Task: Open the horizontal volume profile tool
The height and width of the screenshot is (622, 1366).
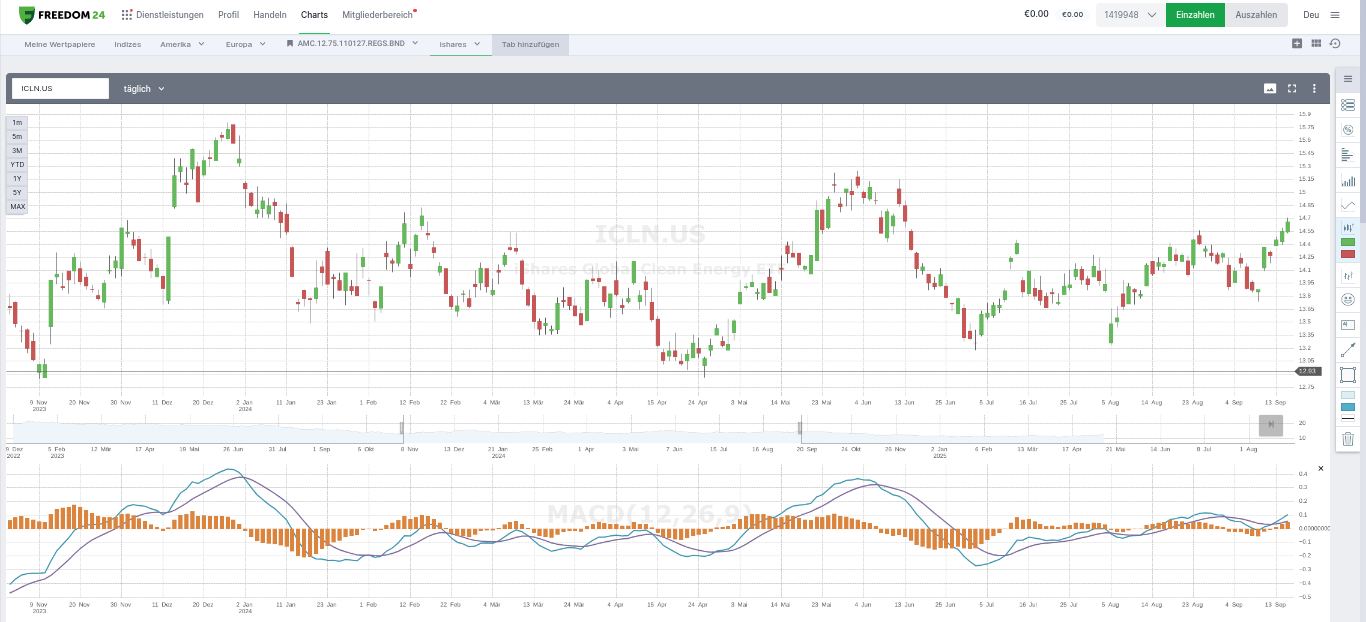Action: [x=1347, y=155]
